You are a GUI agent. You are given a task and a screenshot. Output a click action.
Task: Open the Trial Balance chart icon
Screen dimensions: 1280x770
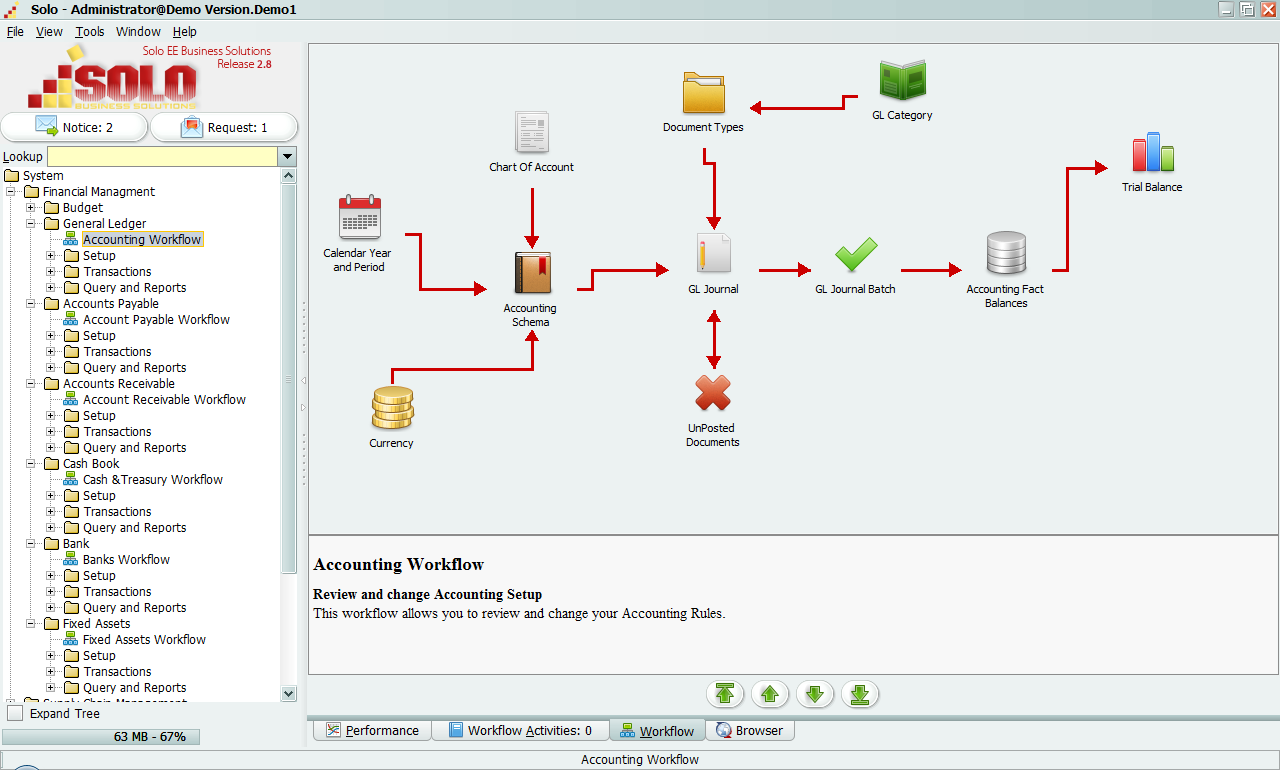click(x=1152, y=153)
